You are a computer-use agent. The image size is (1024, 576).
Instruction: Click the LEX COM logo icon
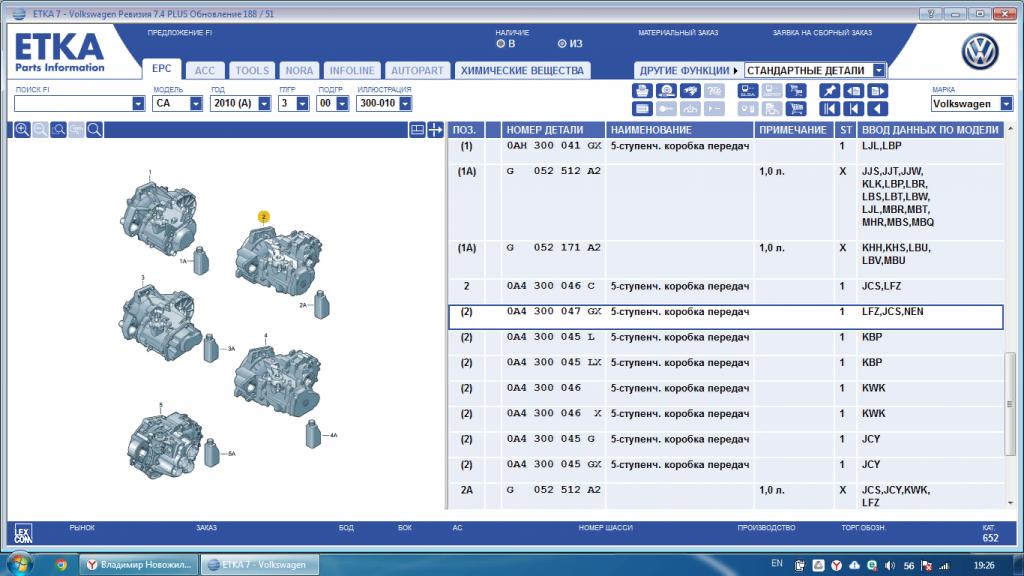(23, 534)
